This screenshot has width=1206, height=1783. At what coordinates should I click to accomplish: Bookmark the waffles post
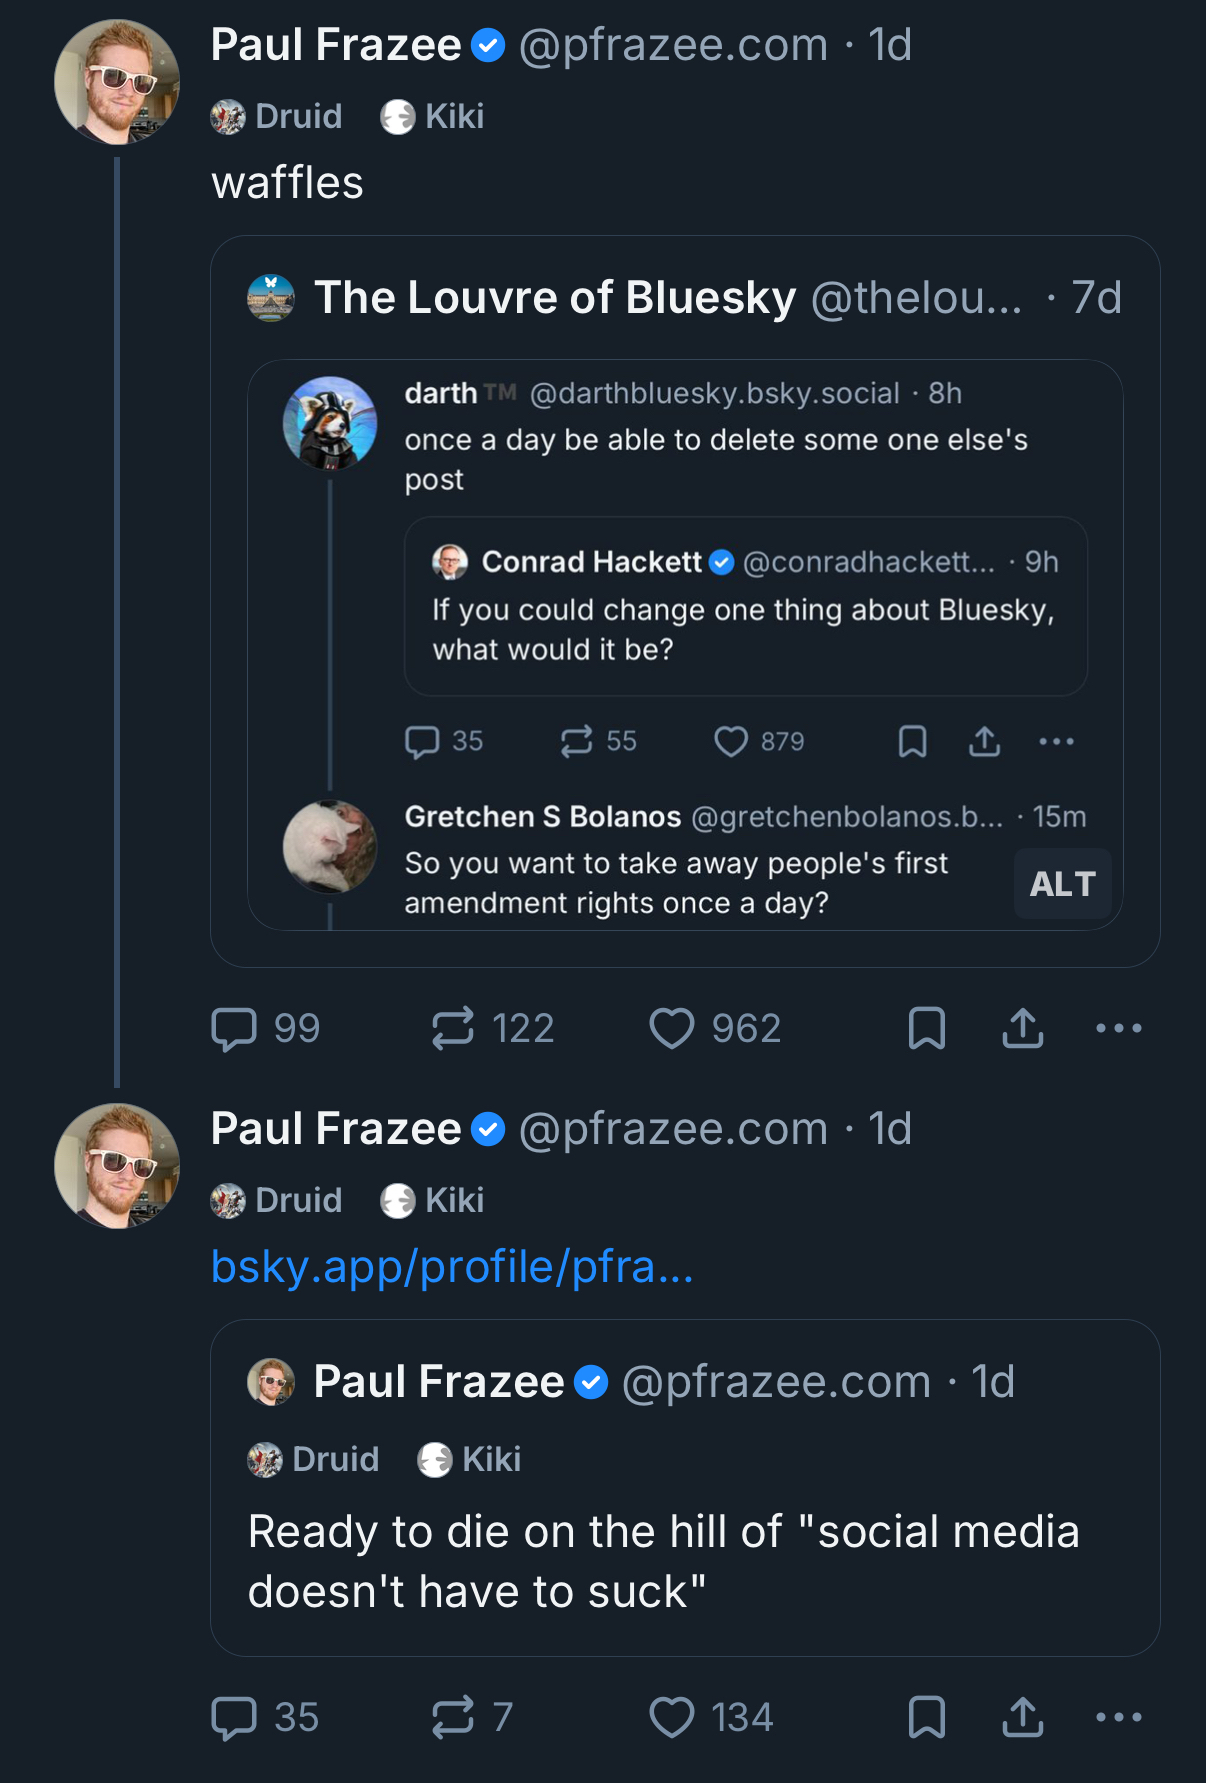click(x=926, y=1029)
